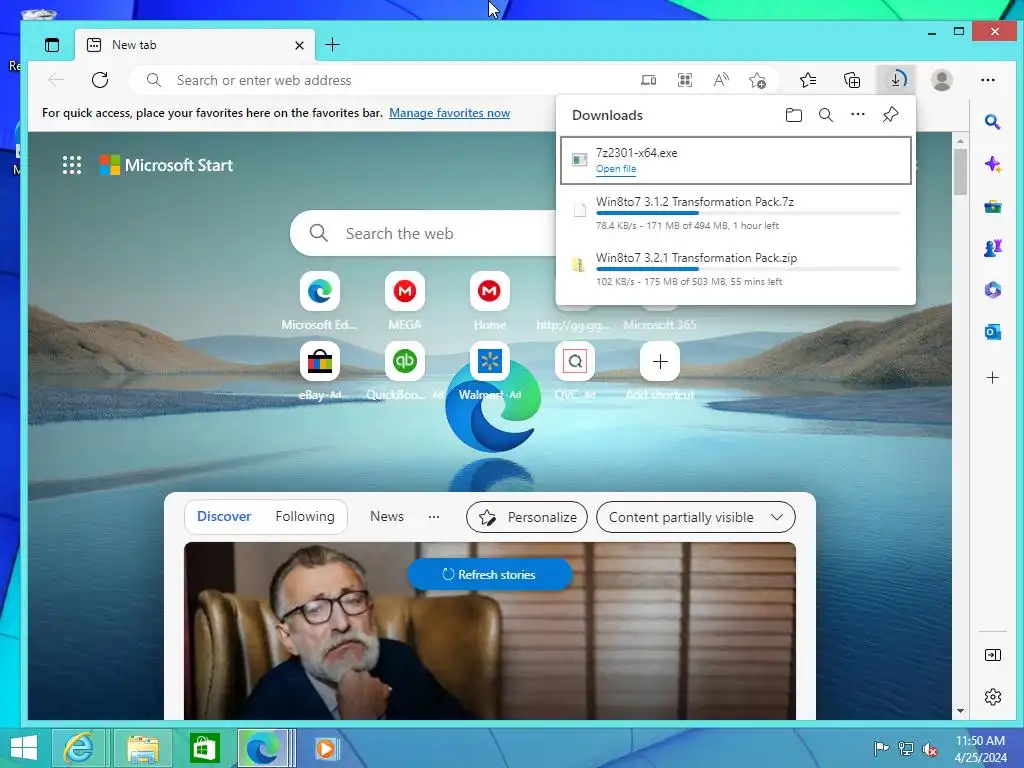Open the tab actions menu icon

click(x=52, y=45)
